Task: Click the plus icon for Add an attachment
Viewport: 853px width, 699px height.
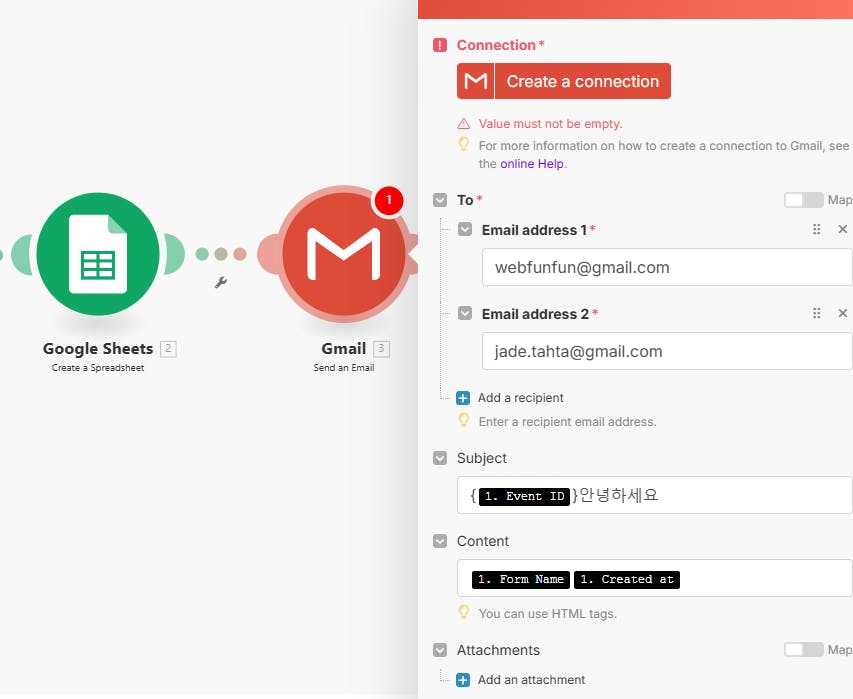Action: [463, 680]
